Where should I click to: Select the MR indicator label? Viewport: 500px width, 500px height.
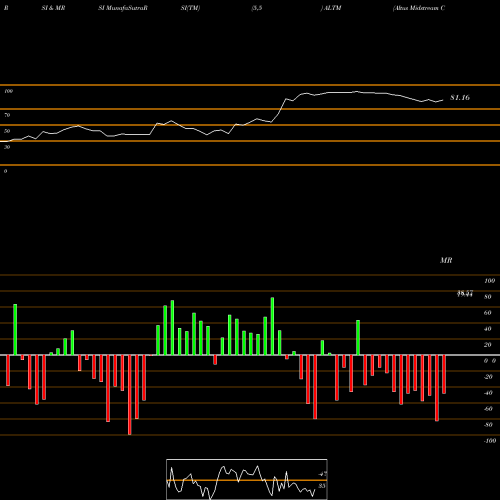point(446,260)
